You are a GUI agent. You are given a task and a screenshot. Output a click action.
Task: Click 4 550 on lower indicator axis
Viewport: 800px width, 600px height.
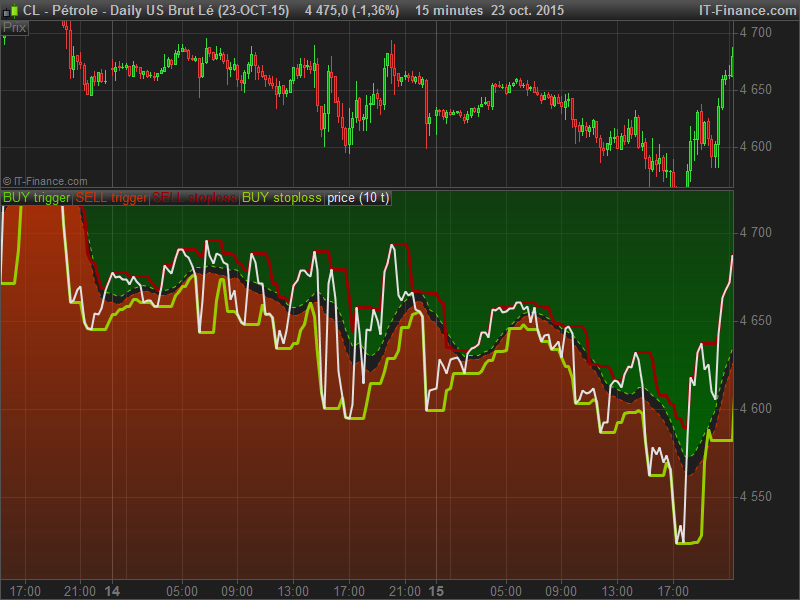756,496
